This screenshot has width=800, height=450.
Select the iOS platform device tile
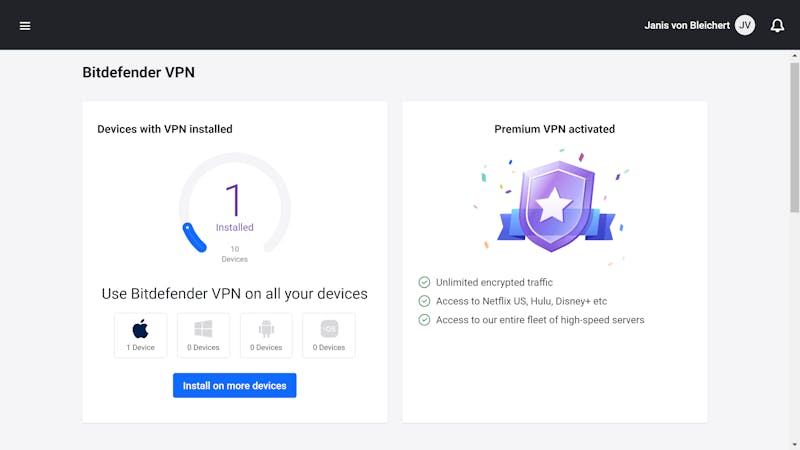[x=329, y=335]
